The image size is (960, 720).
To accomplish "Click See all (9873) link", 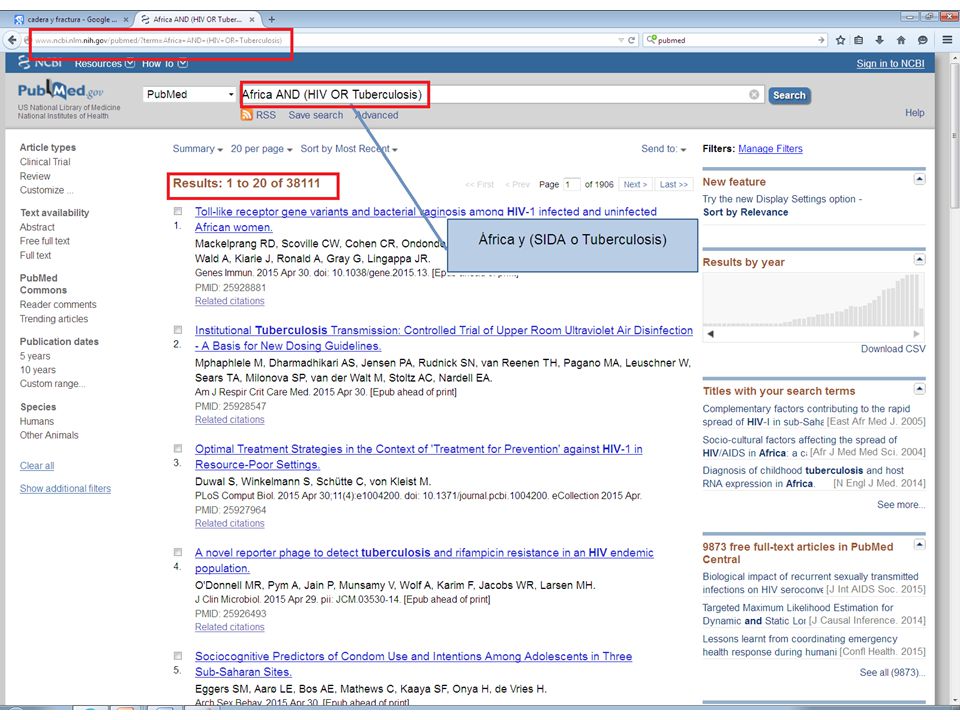I will click(x=892, y=672).
